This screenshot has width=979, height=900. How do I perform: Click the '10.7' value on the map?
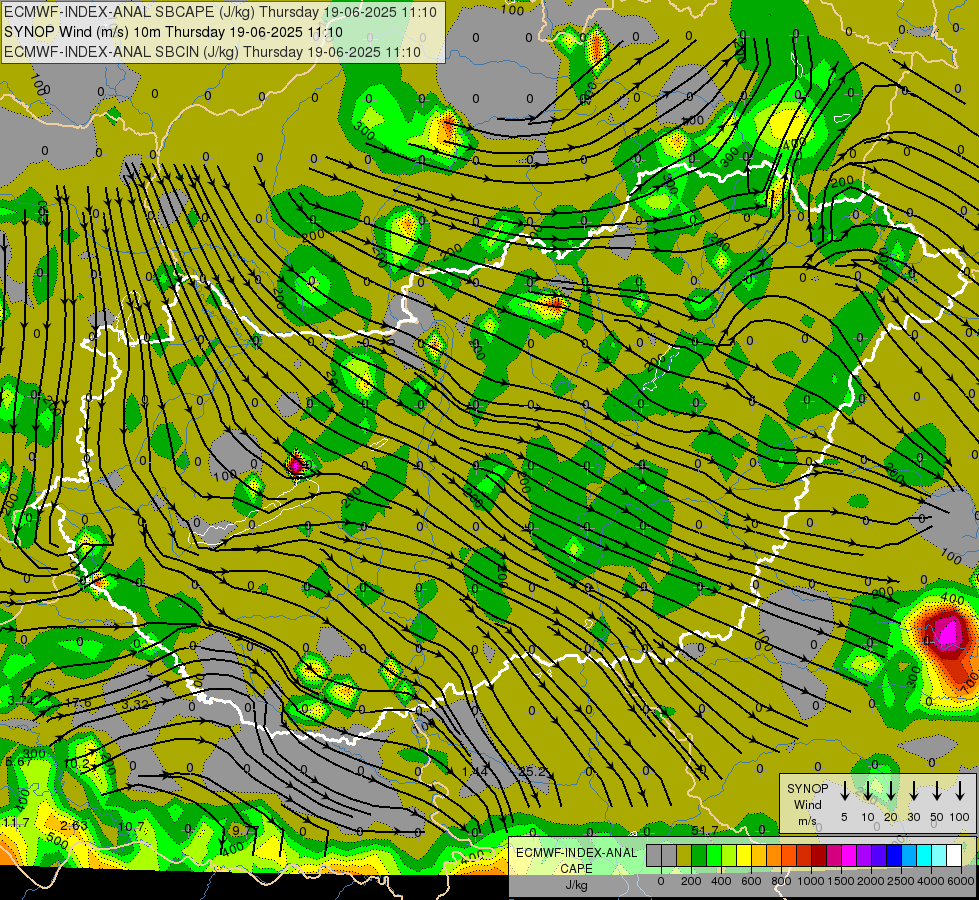tap(130, 826)
